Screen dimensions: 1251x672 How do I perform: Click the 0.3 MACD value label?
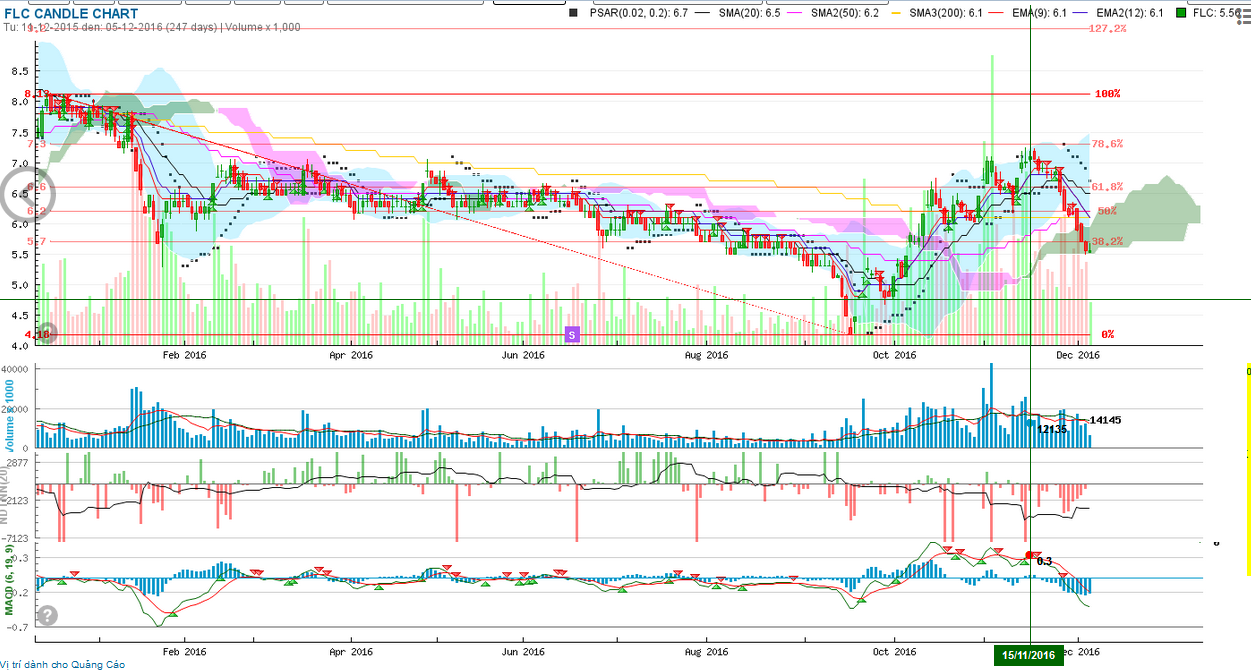(1045, 561)
